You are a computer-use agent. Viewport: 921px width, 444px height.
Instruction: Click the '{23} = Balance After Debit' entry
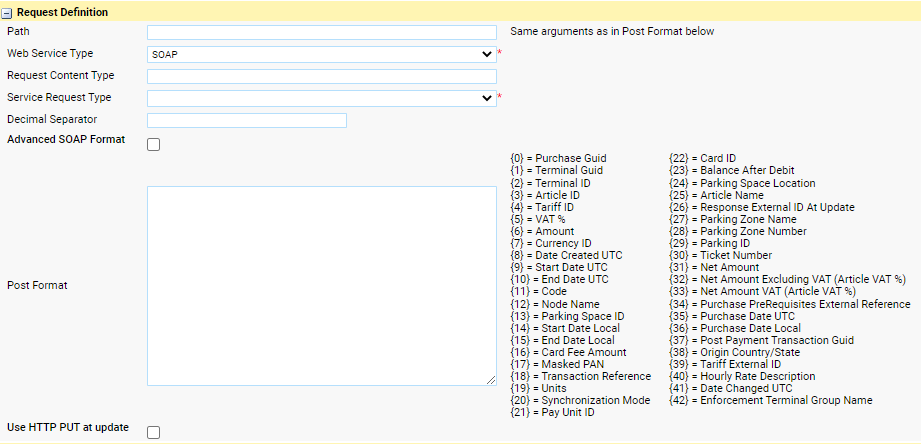[x=732, y=170]
